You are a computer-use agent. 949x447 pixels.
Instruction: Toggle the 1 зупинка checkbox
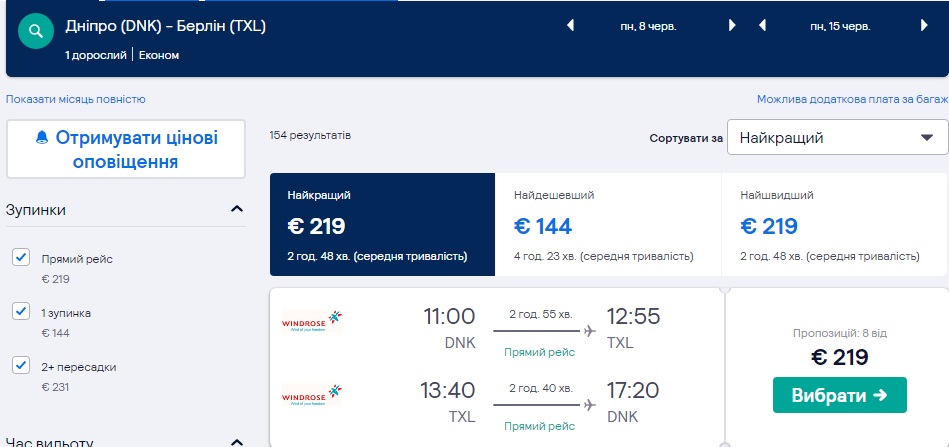(21, 312)
